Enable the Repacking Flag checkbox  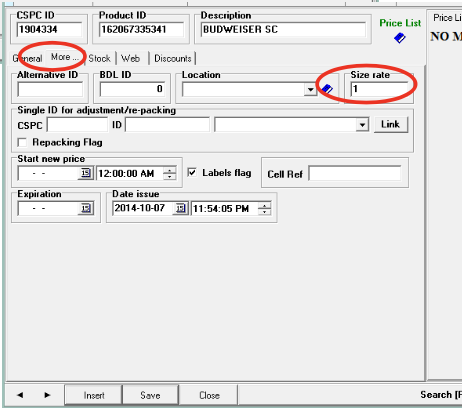[x=22, y=143]
